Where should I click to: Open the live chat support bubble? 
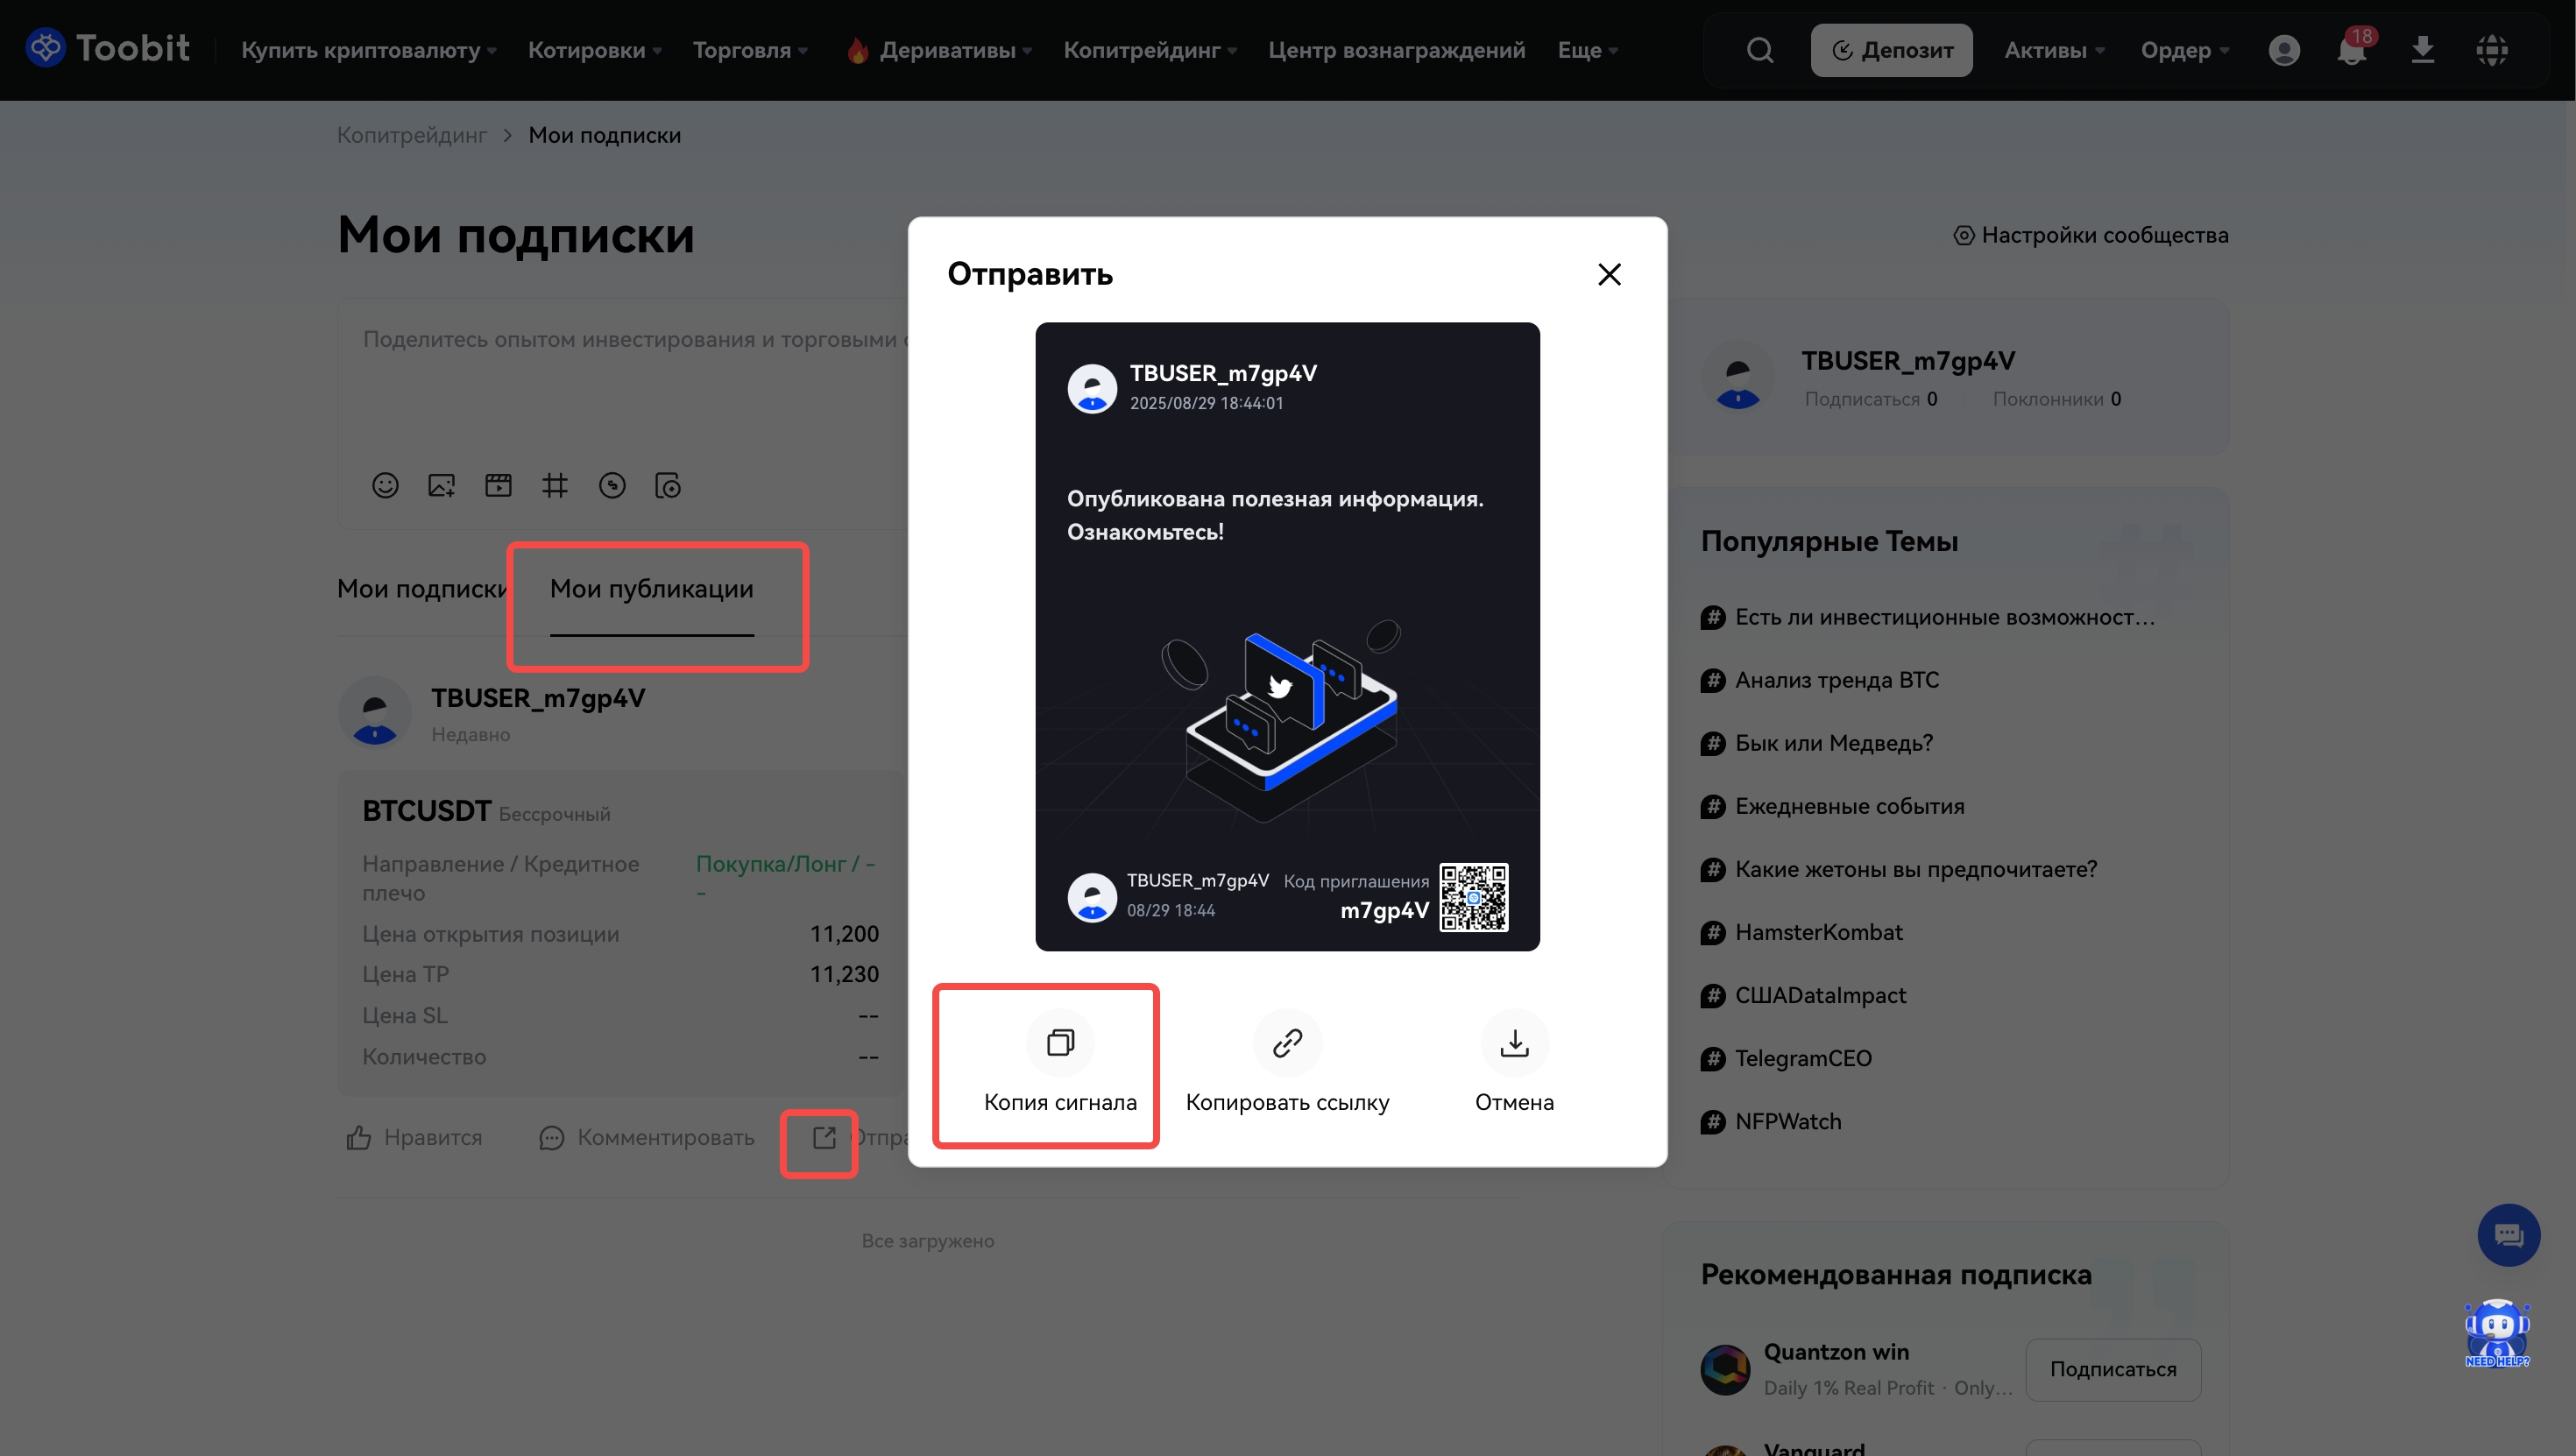[2508, 1235]
